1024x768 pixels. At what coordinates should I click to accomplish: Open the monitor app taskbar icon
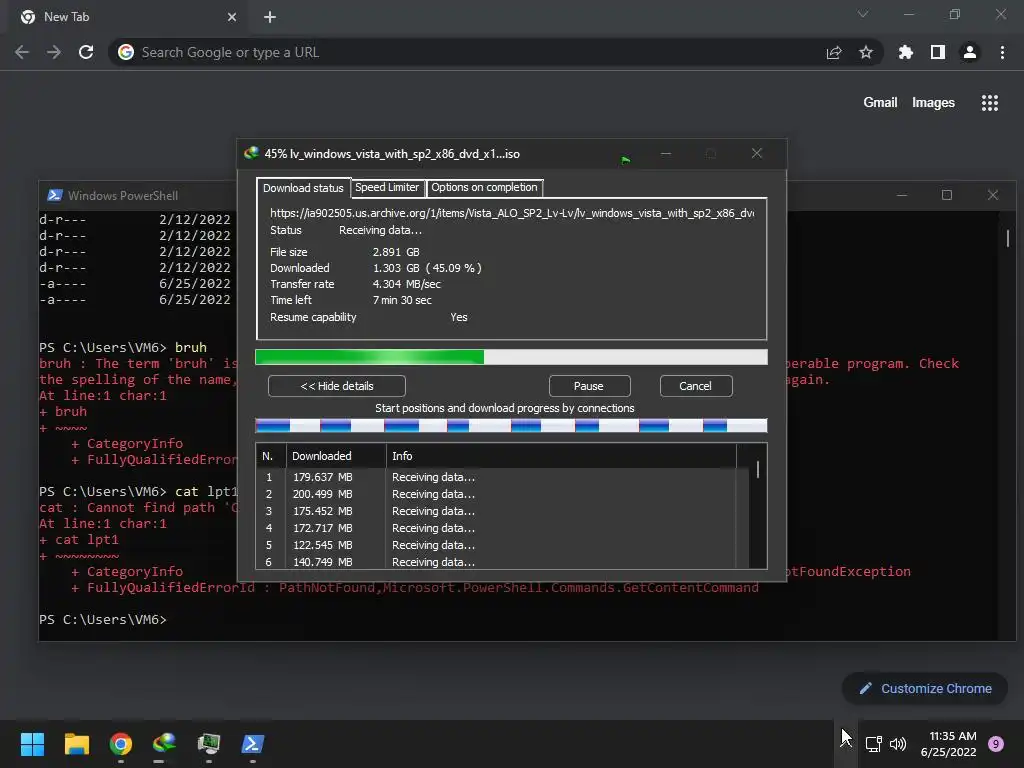209,744
